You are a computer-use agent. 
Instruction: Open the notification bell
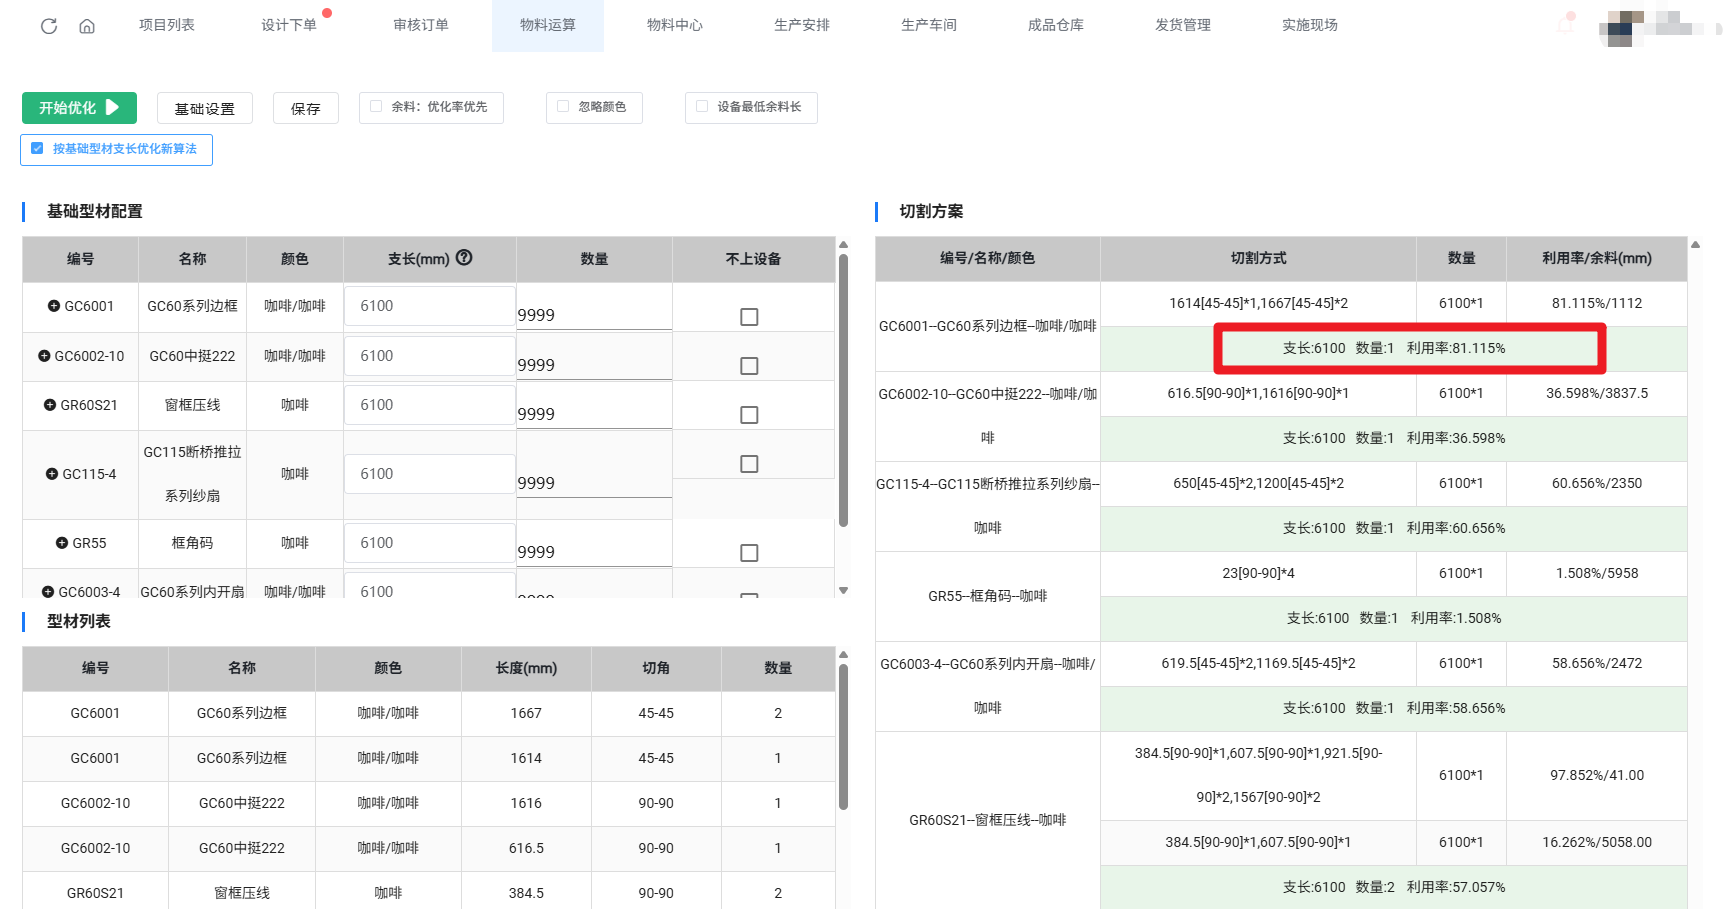click(x=1565, y=25)
